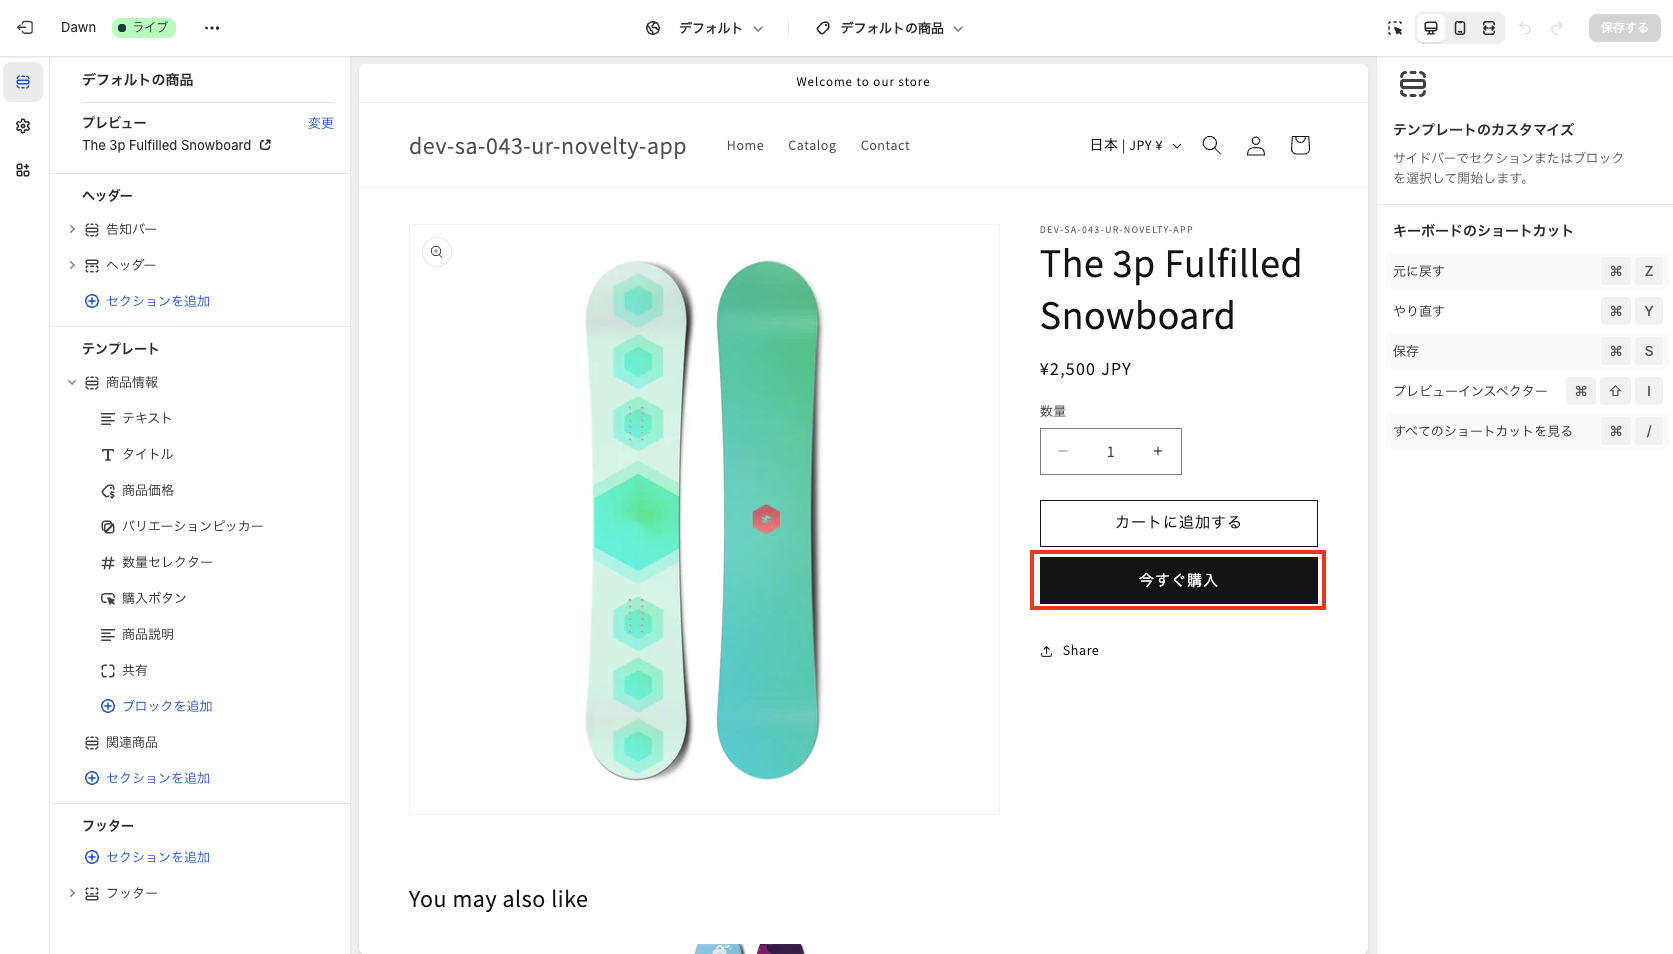
Task: Click the quantity input field
Action: point(1110,451)
